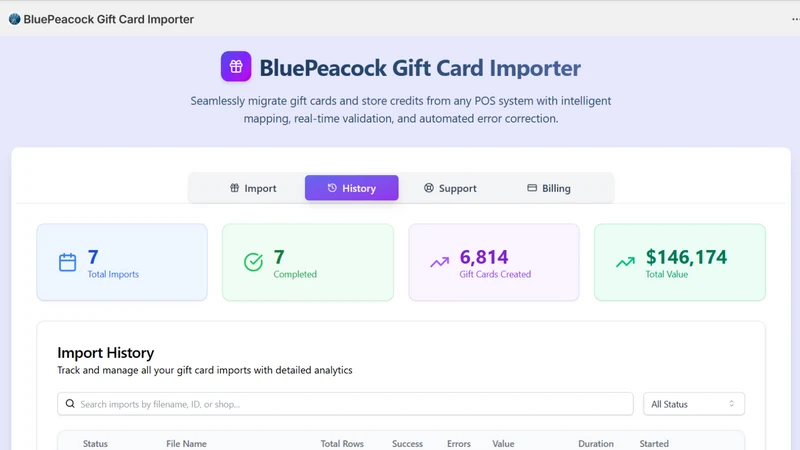Click the Value column header

point(503,444)
